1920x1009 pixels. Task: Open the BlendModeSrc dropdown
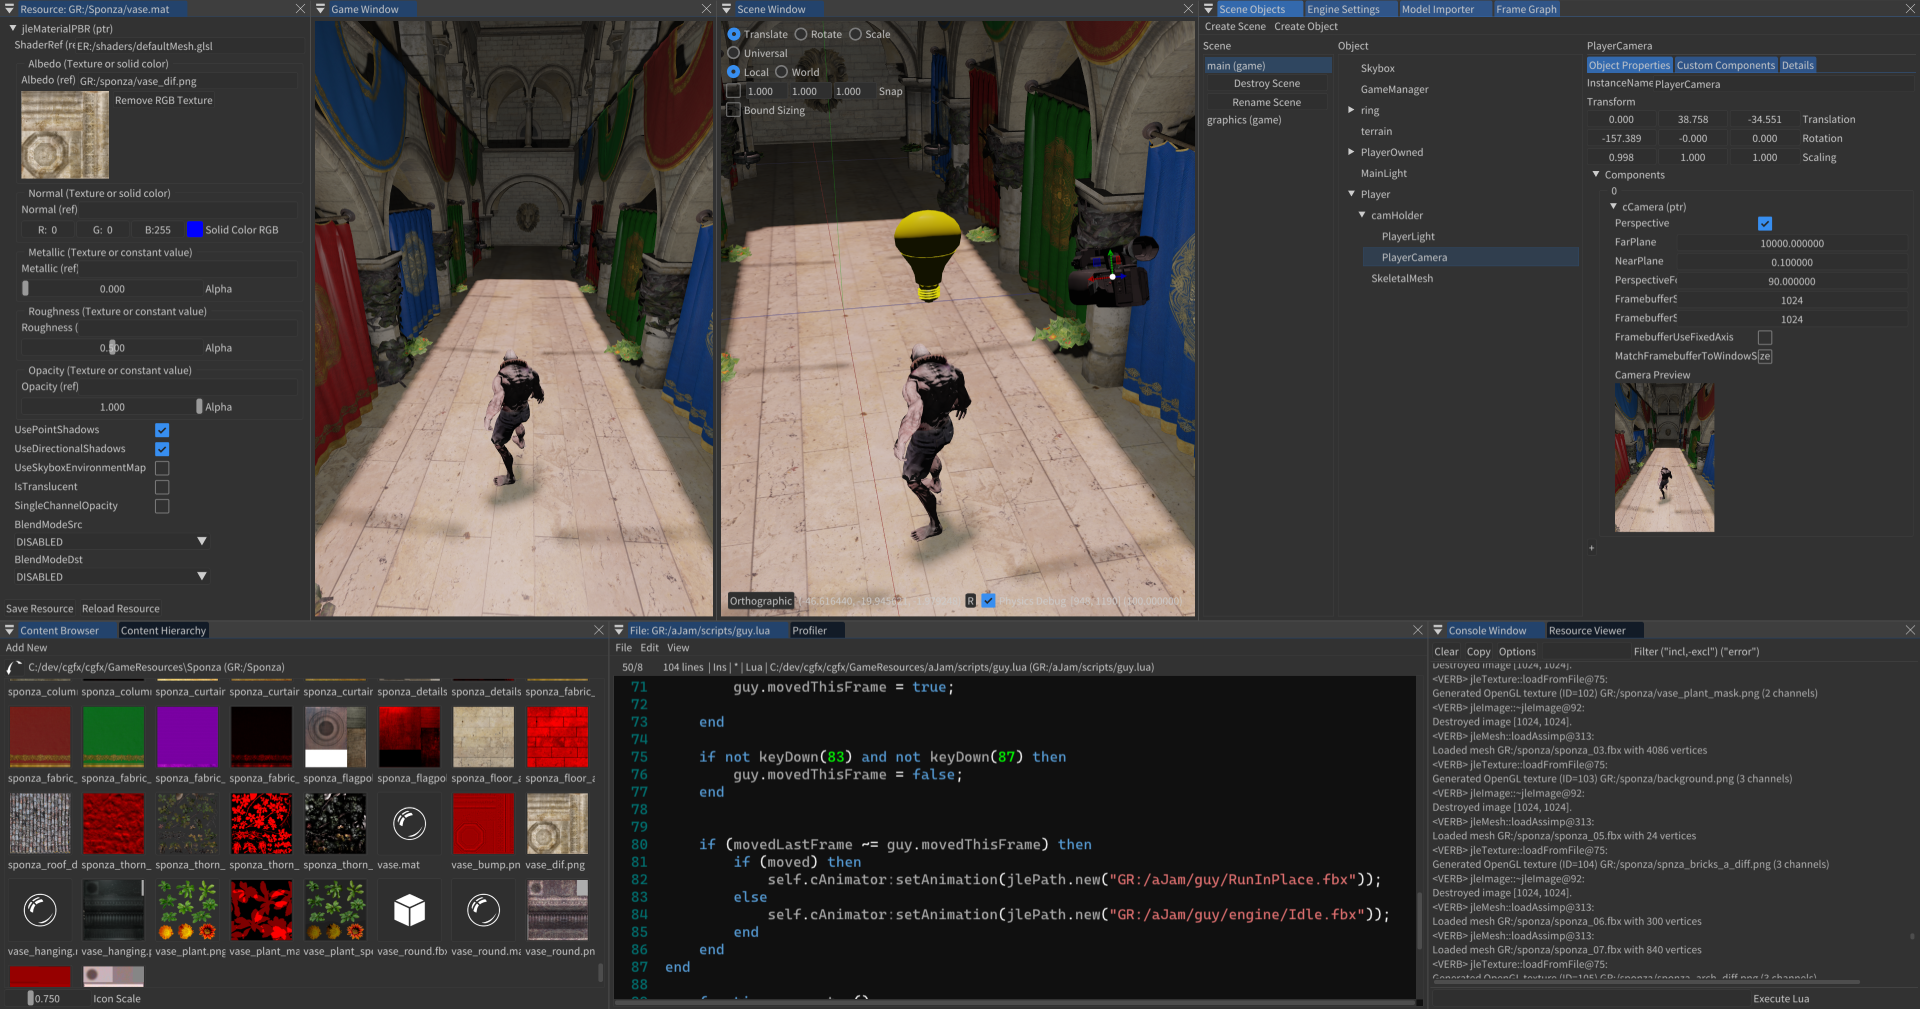[x=110, y=542]
